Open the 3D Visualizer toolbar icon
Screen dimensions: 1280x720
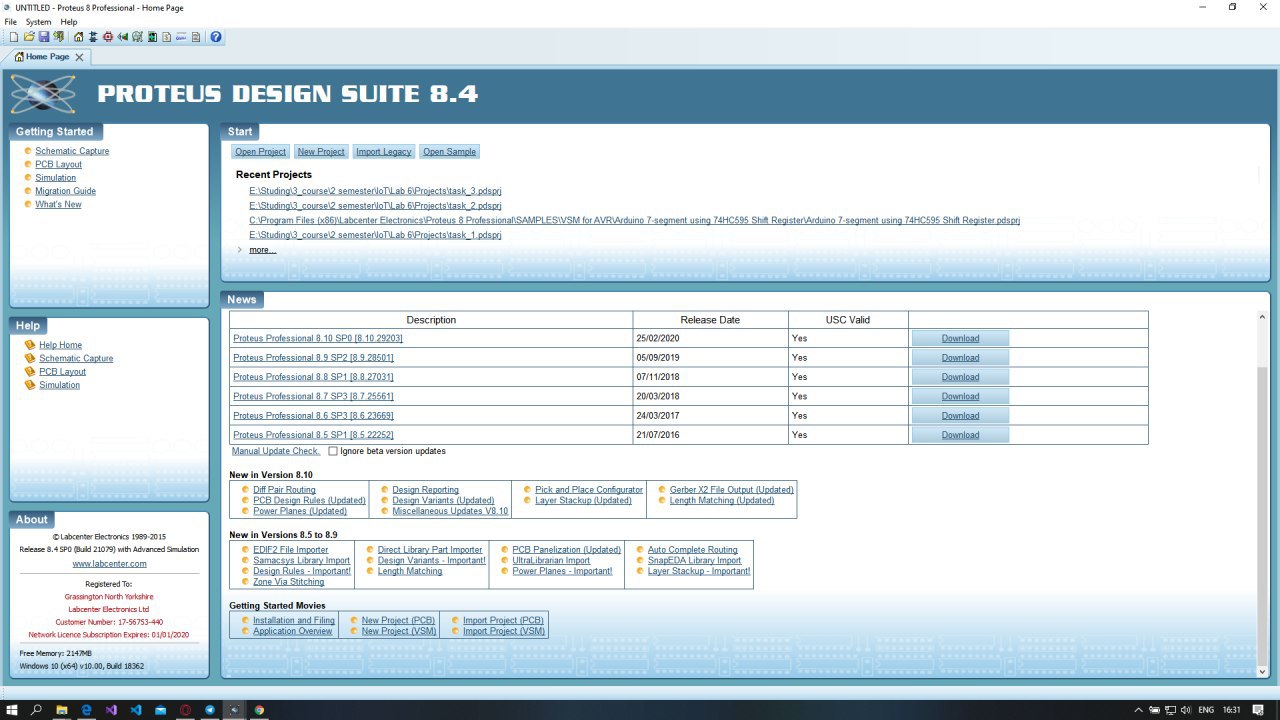click(x=123, y=37)
